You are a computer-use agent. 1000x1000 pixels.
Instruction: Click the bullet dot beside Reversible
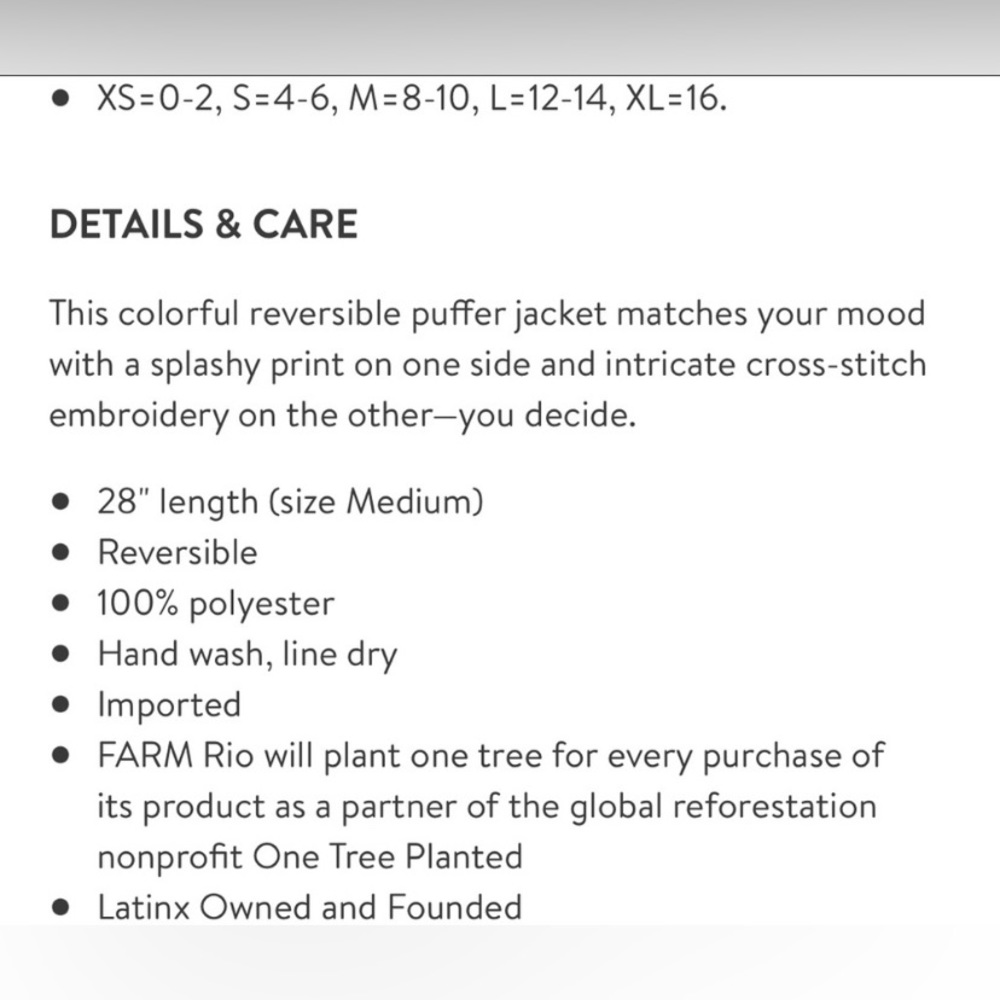point(61,552)
